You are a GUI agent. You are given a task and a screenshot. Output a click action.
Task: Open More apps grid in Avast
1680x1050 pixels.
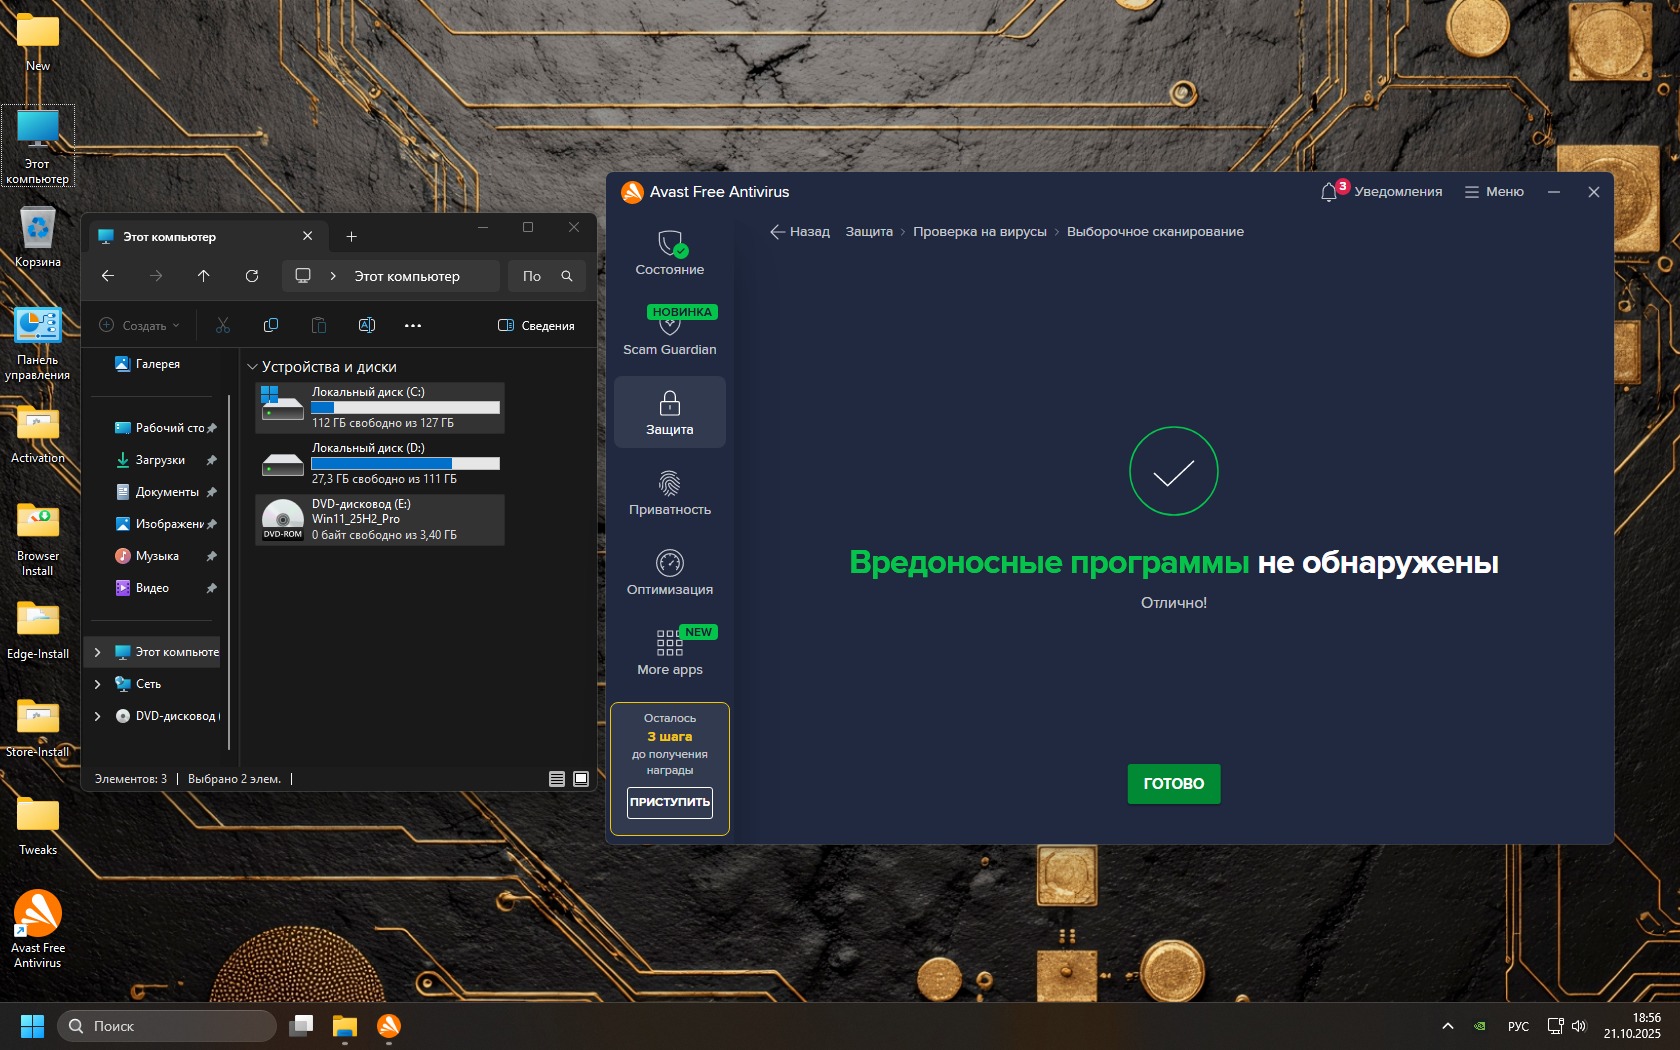coord(670,652)
